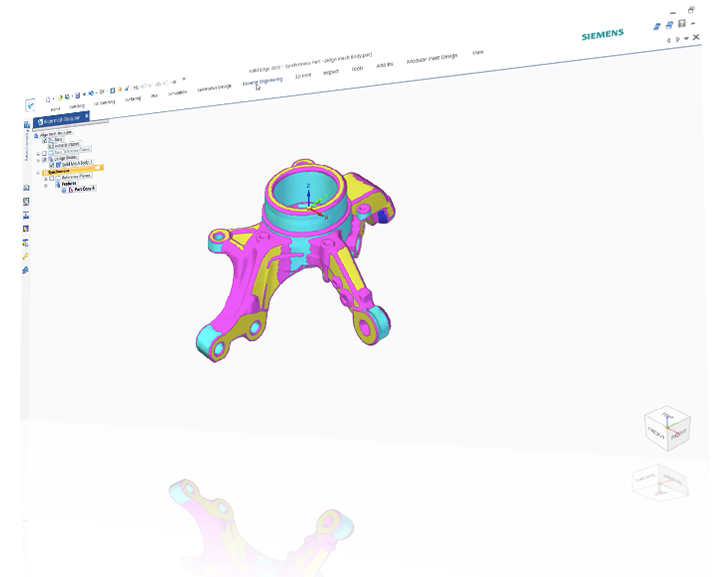This screenshot has height=577, width=719.
Task: Close the Align mesh body.par document tab
Action: click(x=87, y=116)
